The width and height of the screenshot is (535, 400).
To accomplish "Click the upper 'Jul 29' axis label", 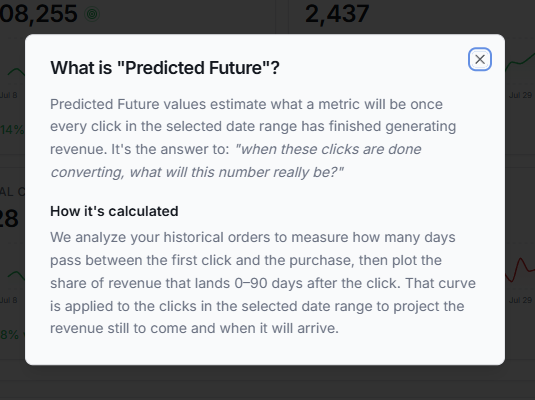I will click(x=520, y=95).
